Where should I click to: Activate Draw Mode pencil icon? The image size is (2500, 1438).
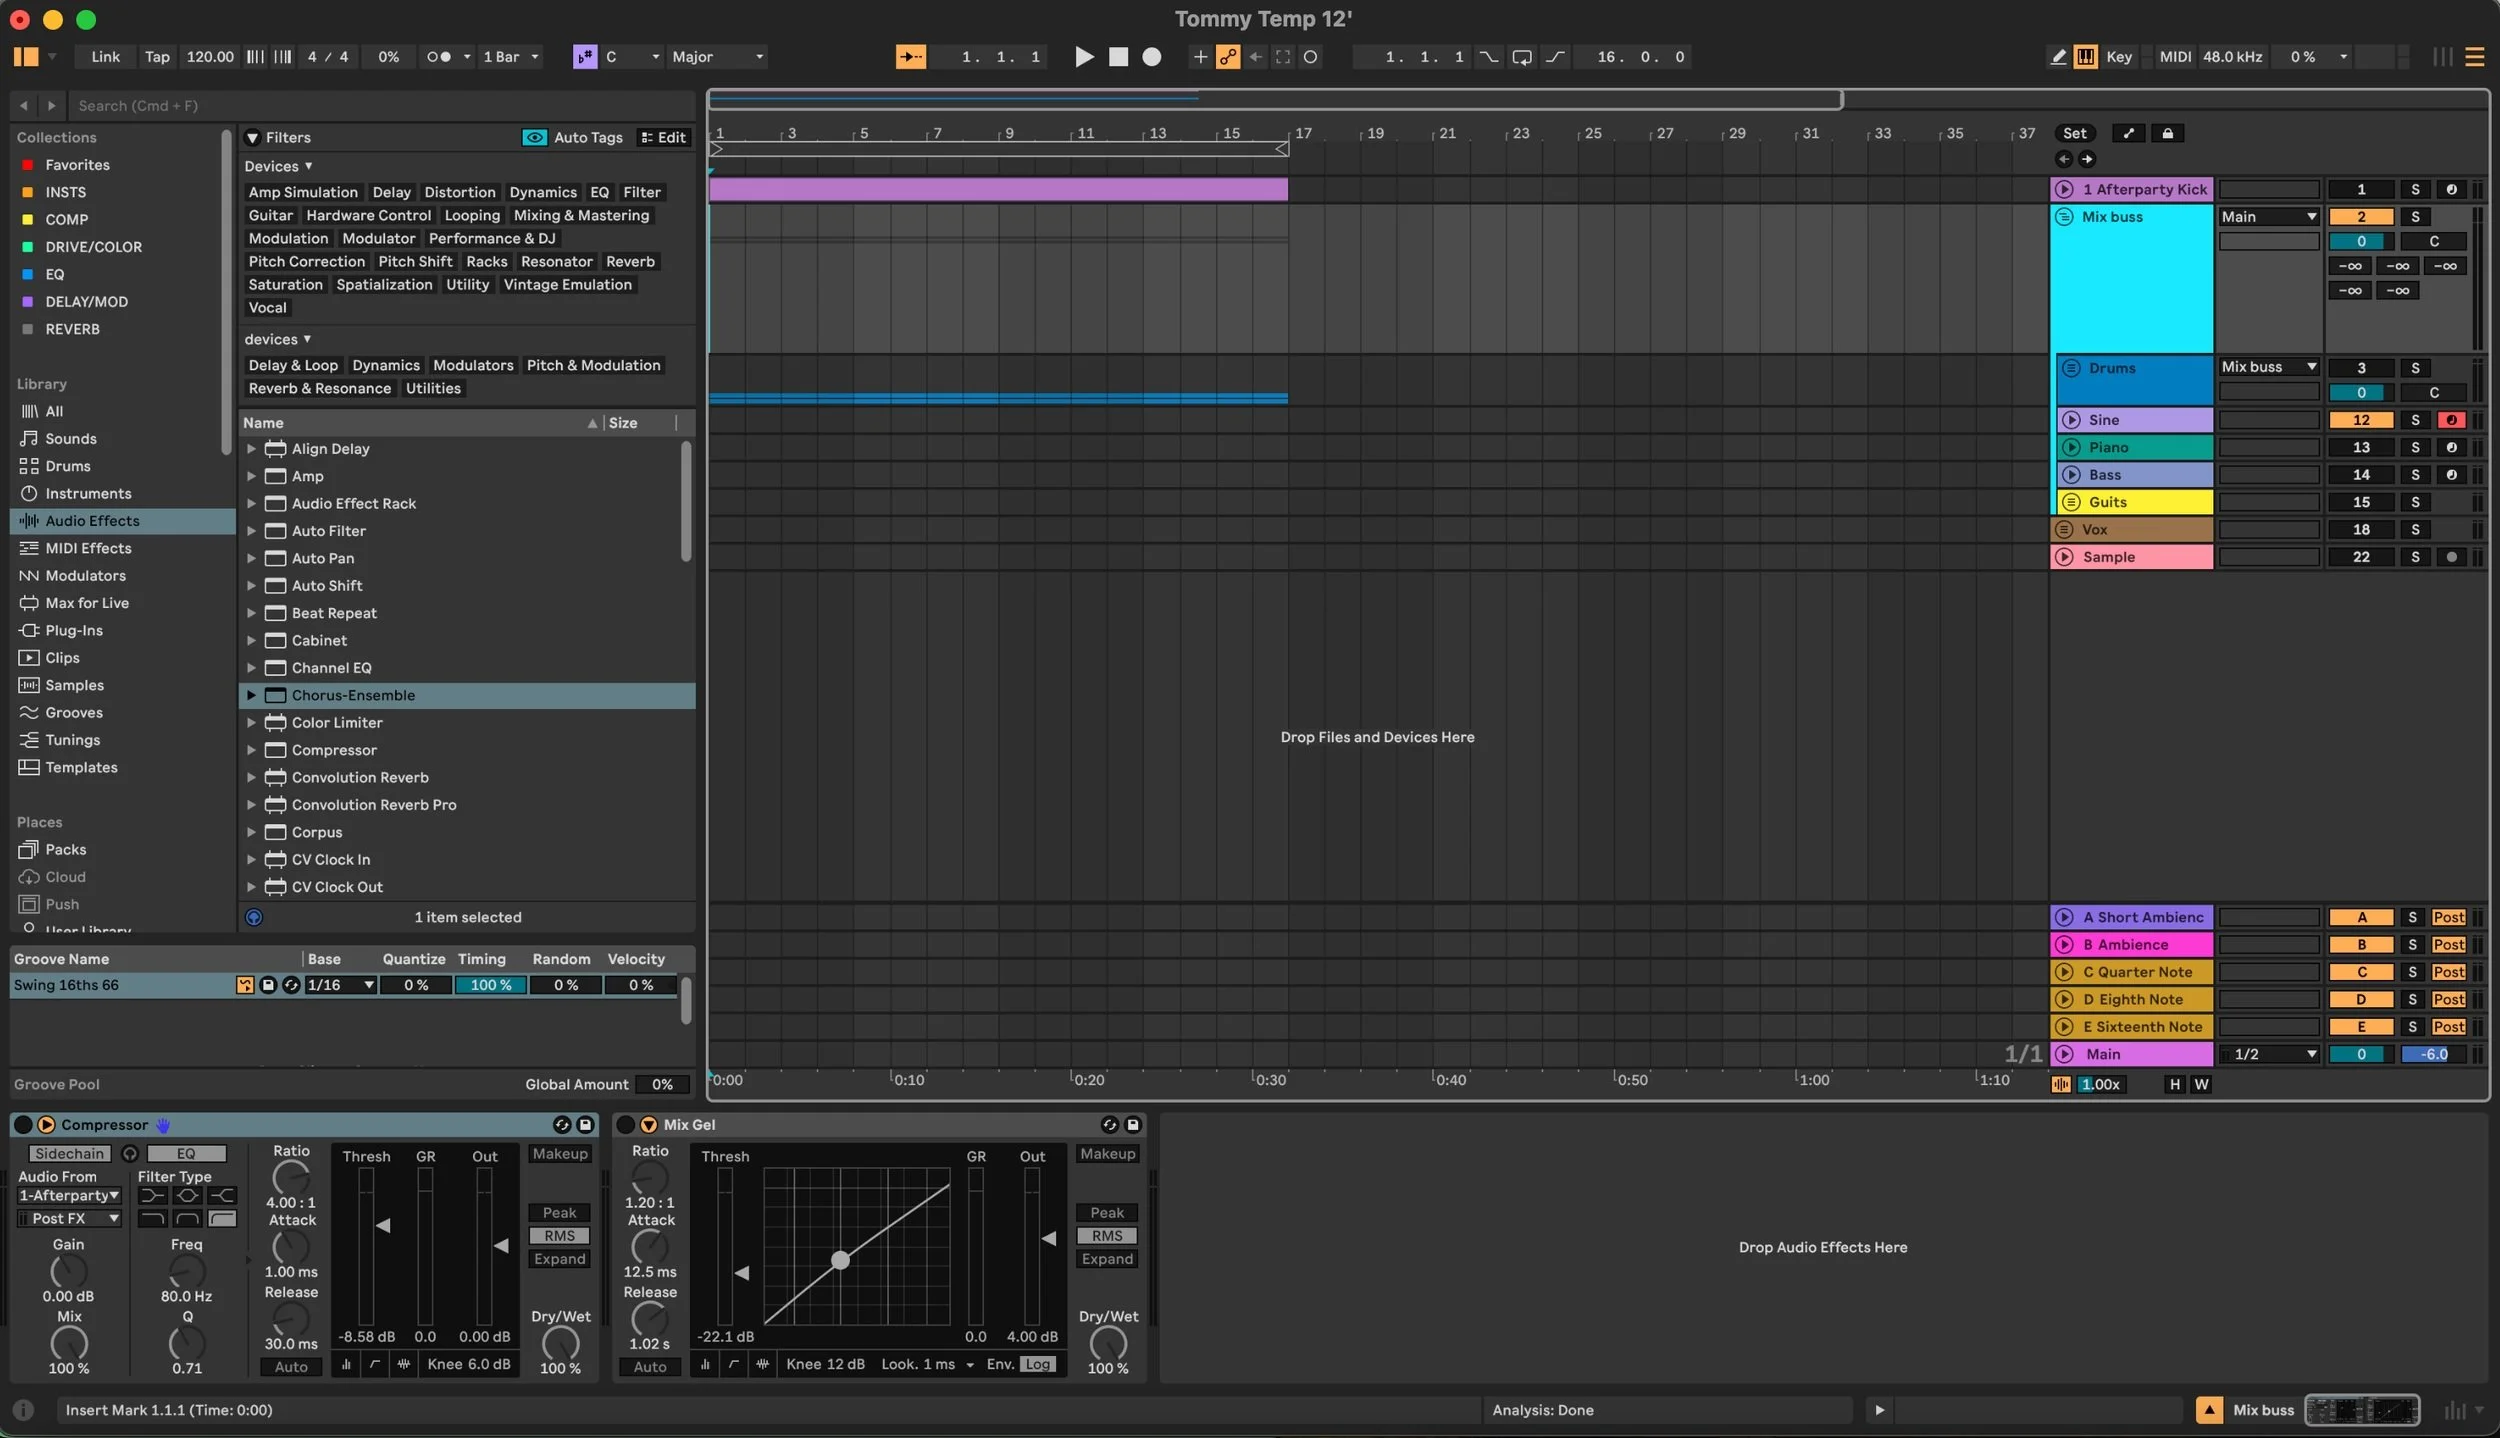click(x=2058, y=57)
